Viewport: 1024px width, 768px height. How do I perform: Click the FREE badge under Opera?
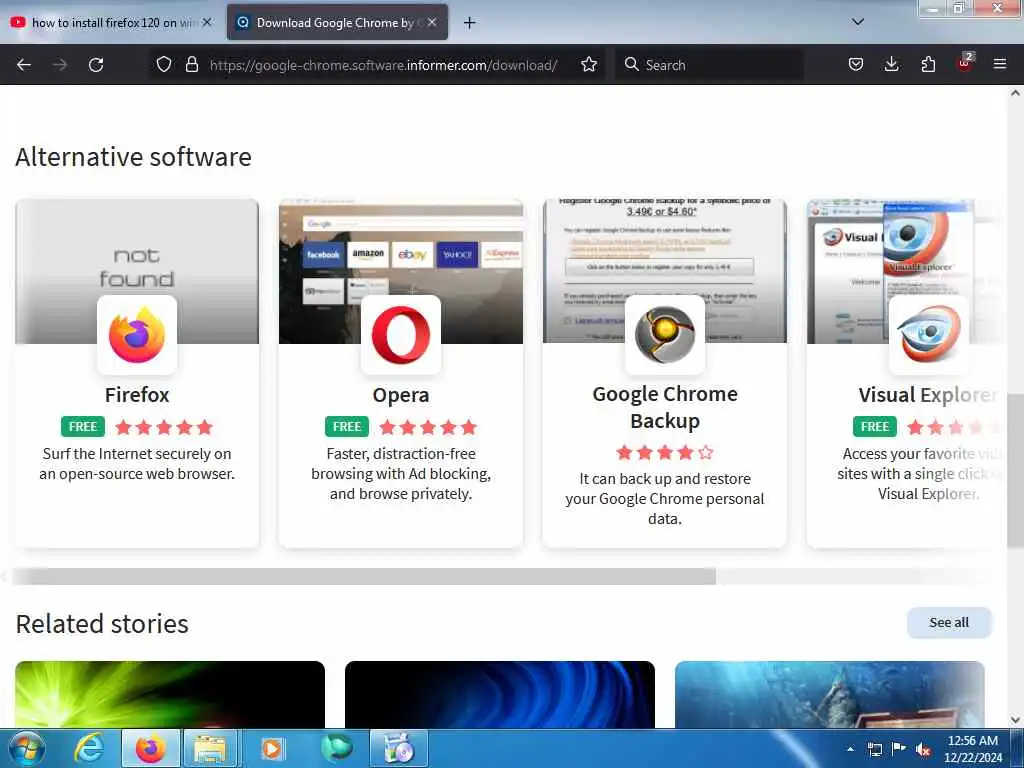(347, 426)
